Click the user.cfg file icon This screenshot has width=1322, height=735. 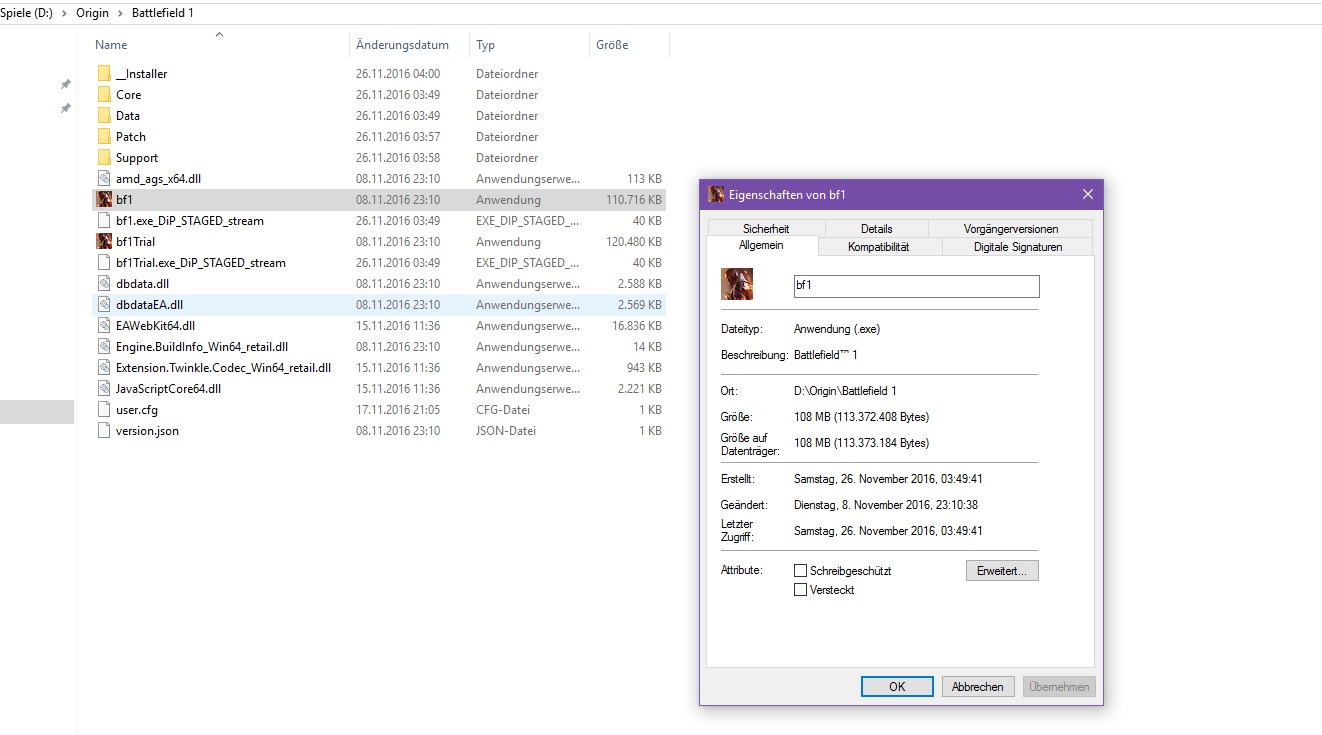(x=105, y=410)
